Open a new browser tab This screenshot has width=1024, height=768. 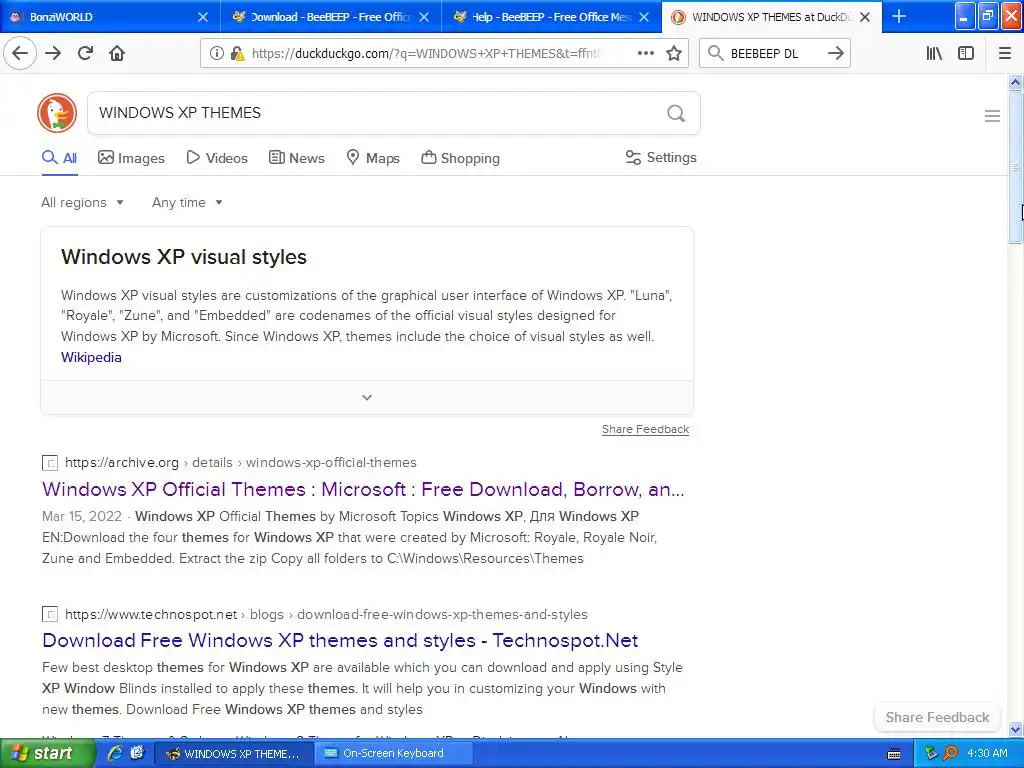point(899,16)
